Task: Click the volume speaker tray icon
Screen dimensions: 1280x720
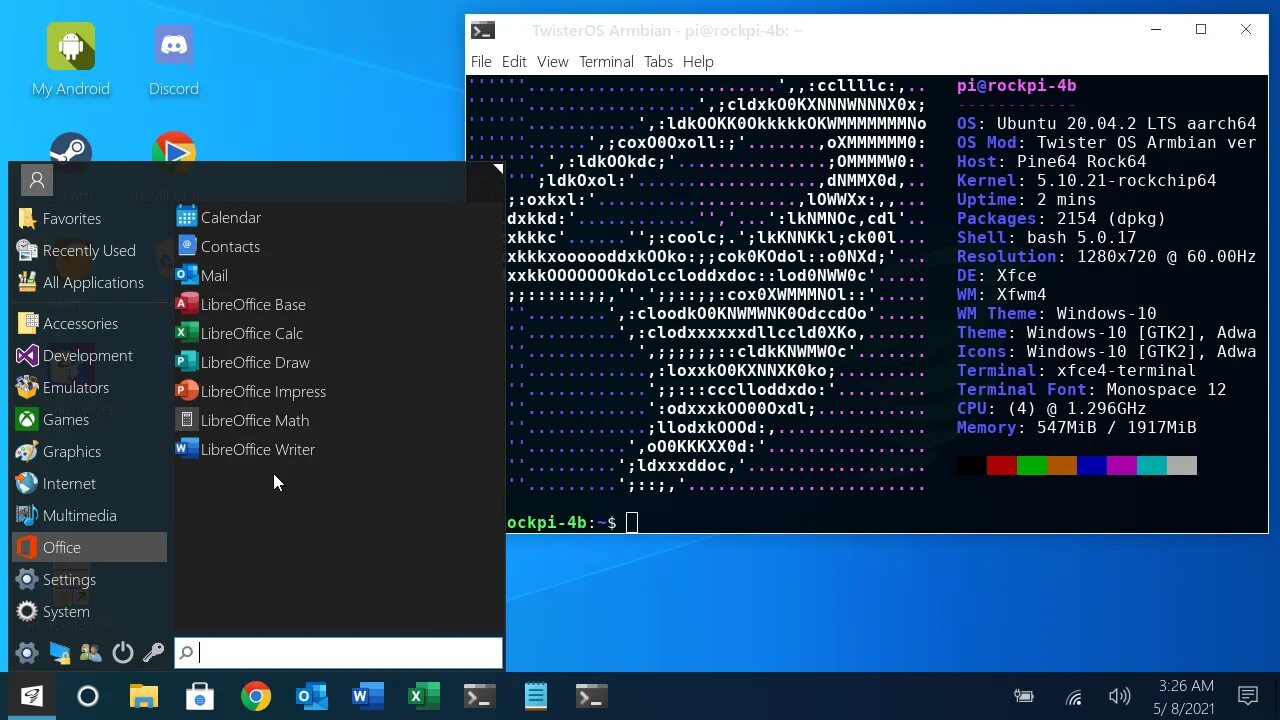Action: click(x=1119, y=696)
